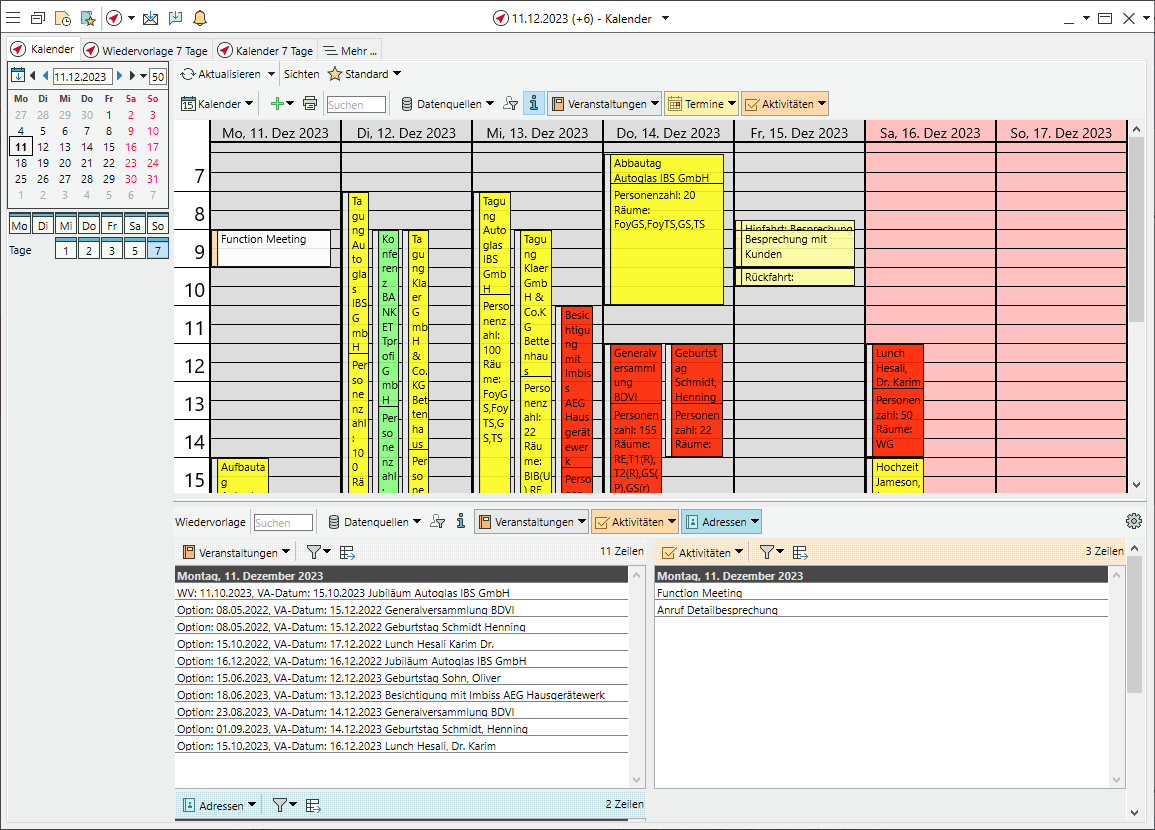Click the Aktualisieren refresh icon

coord(188,74)
